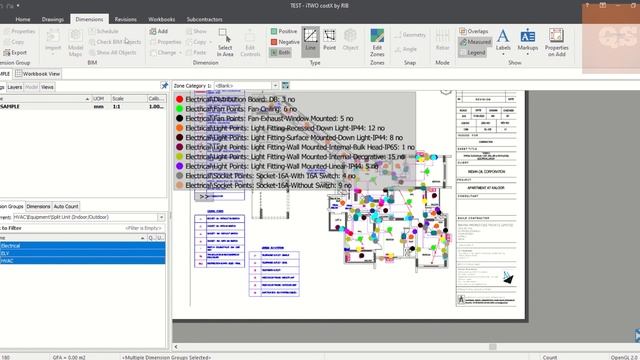Screen dimensions: 640x360
Task: Click the Retain mode icon
Action: [442, 40]
